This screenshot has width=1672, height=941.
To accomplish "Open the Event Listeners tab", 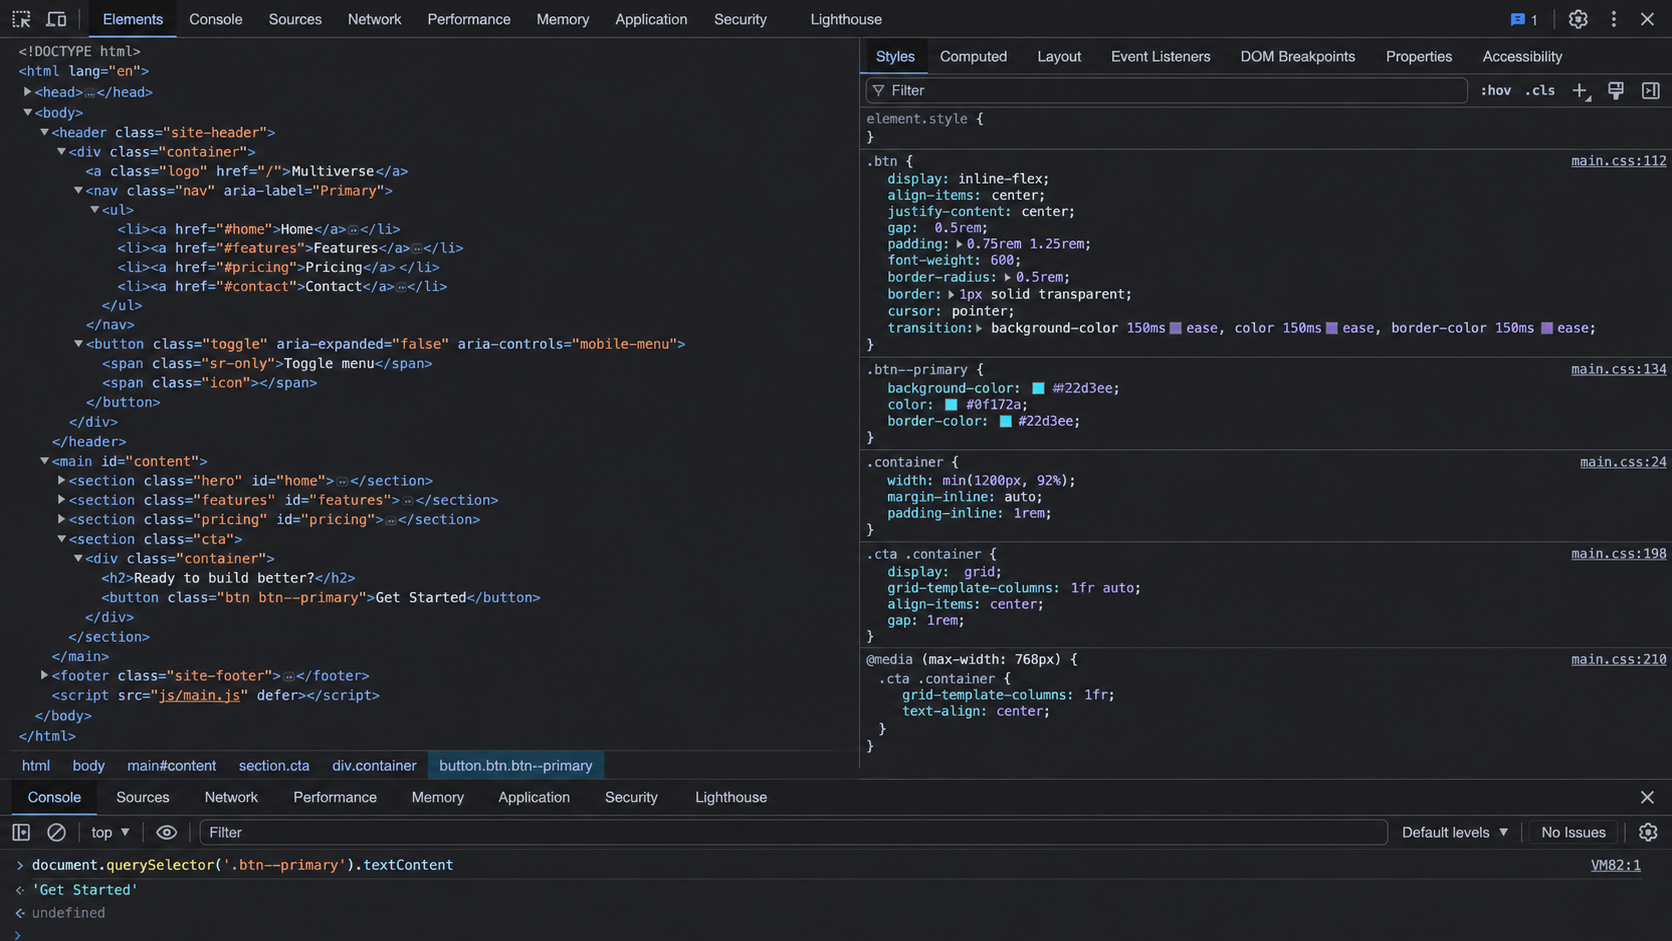I will 1160,56.
